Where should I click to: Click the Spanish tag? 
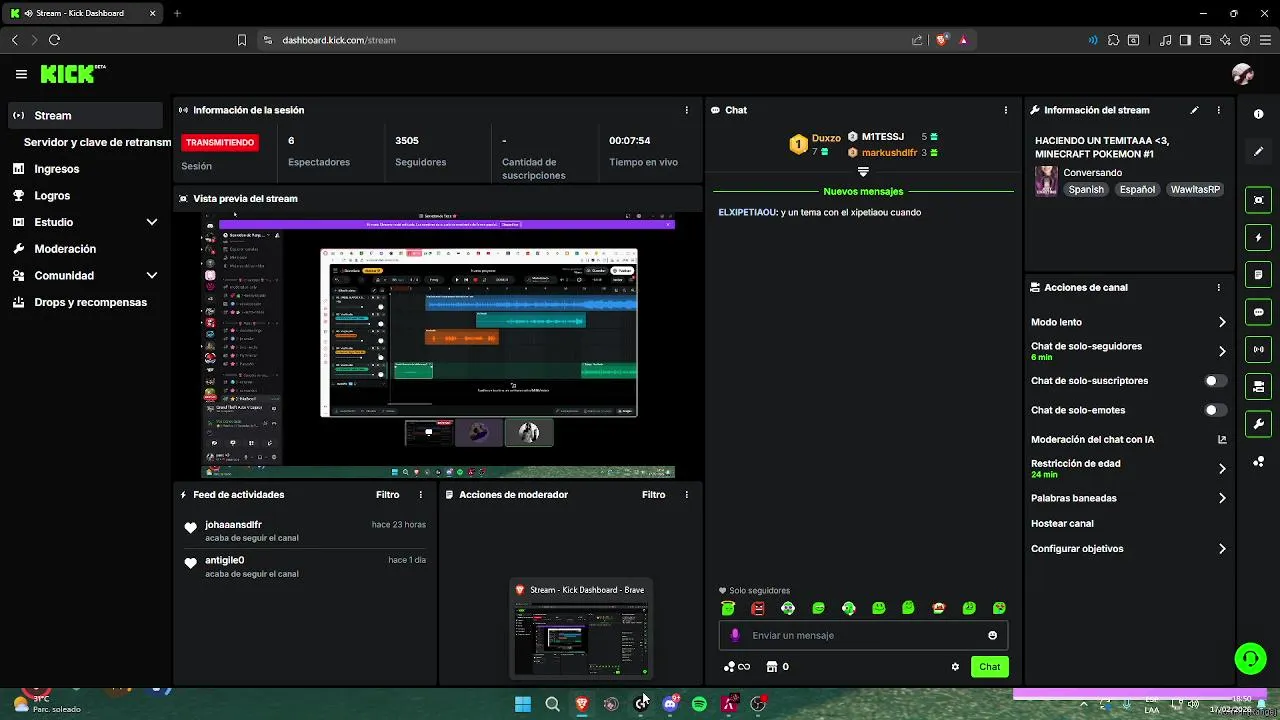(1086, 189)
